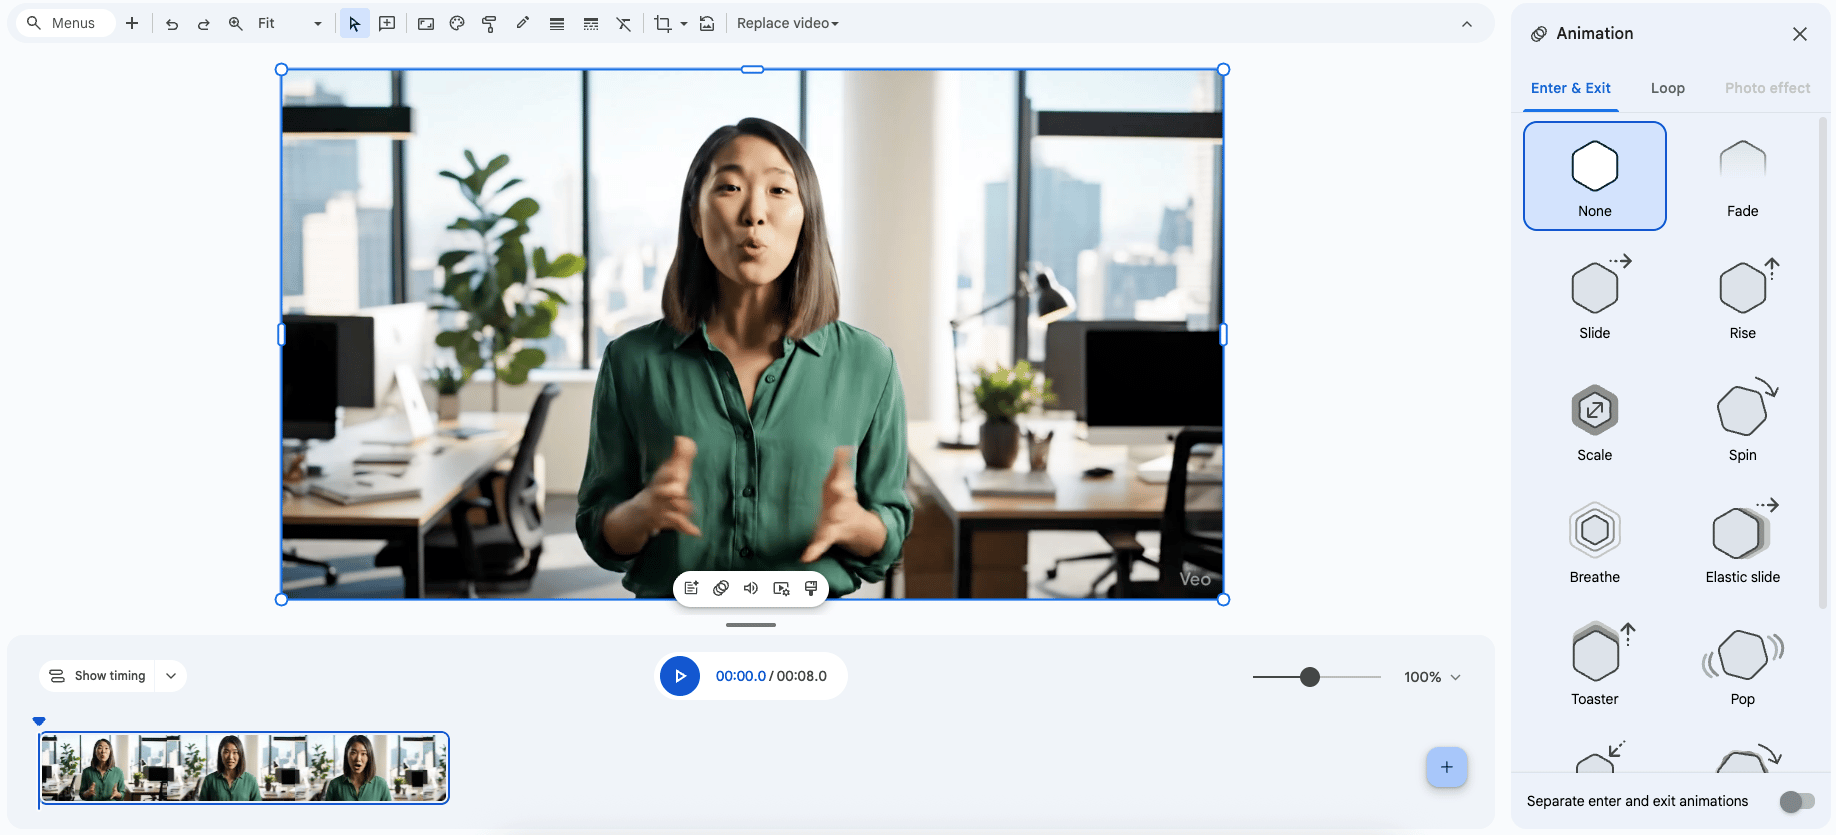This screenshot has width=1836, height=835.
Task: Click the zoom magnifier icon
Action: coord(236,23)
